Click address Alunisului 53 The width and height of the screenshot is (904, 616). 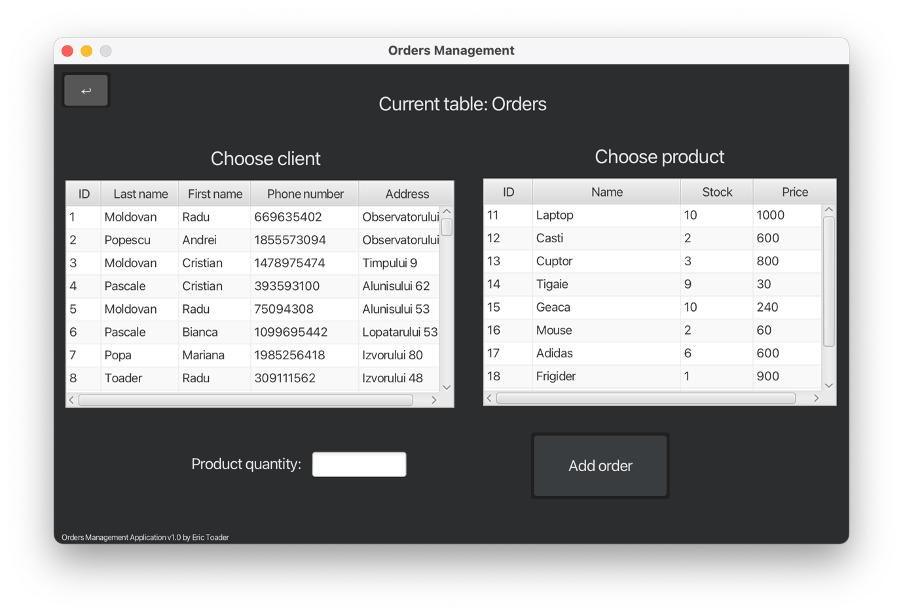click(396, 309)
